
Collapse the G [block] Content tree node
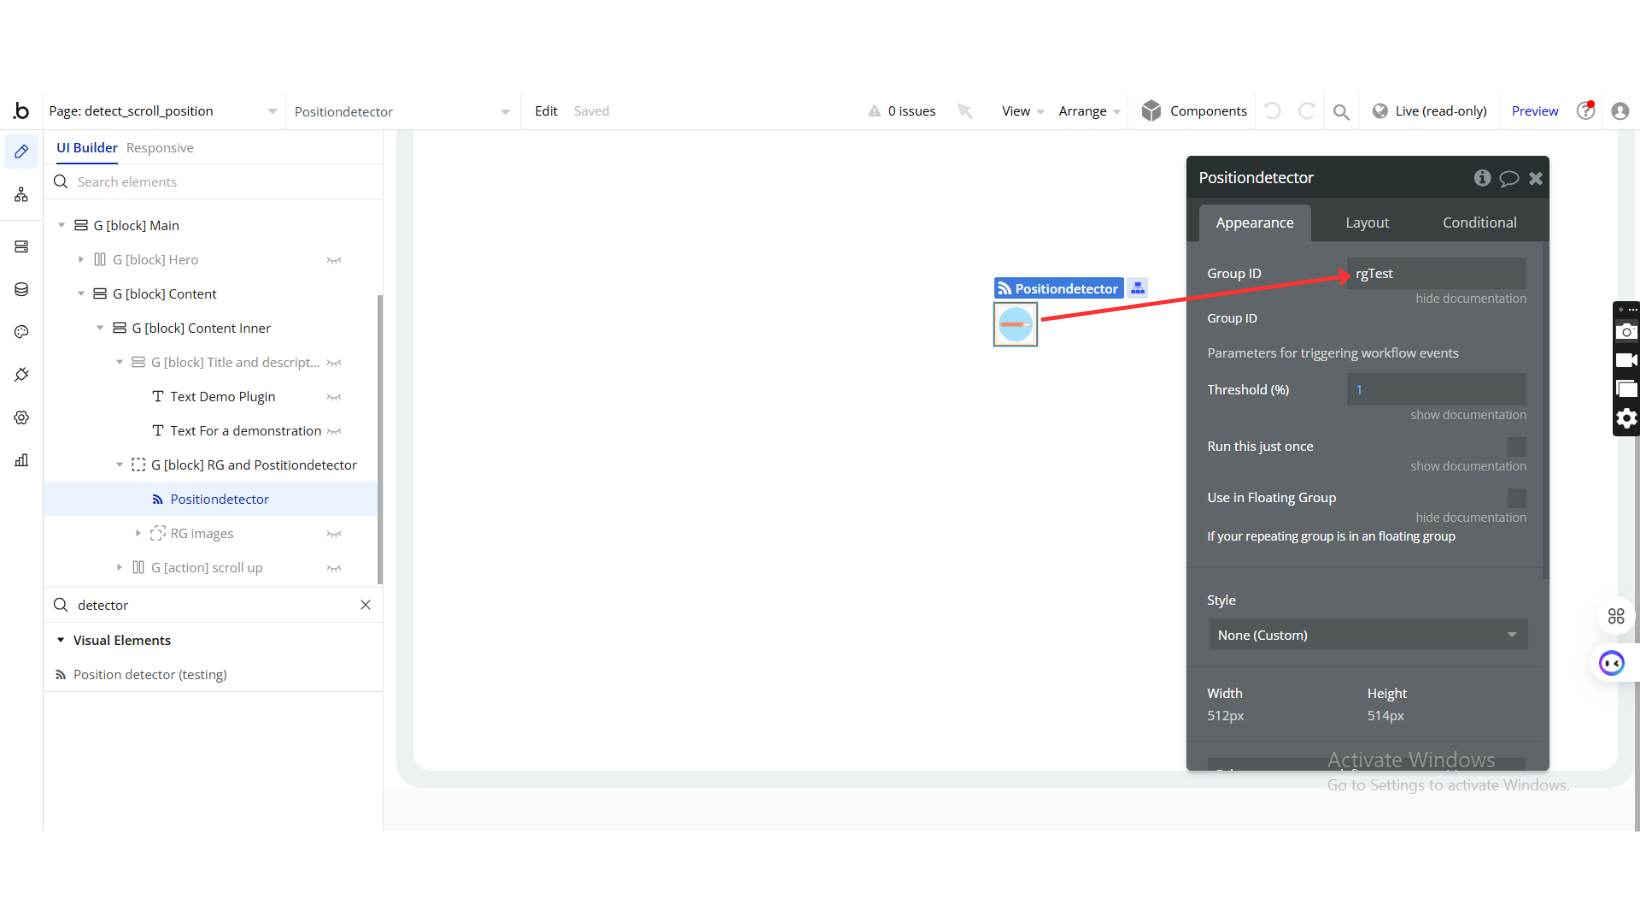point(81,294)
